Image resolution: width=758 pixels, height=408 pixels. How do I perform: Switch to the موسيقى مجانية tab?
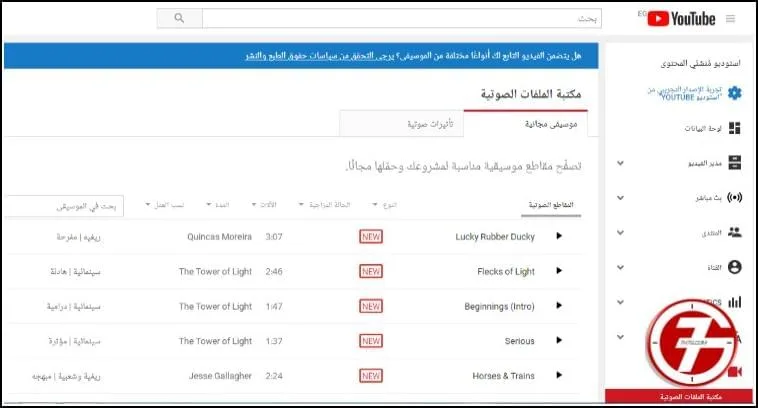[526, 124]
